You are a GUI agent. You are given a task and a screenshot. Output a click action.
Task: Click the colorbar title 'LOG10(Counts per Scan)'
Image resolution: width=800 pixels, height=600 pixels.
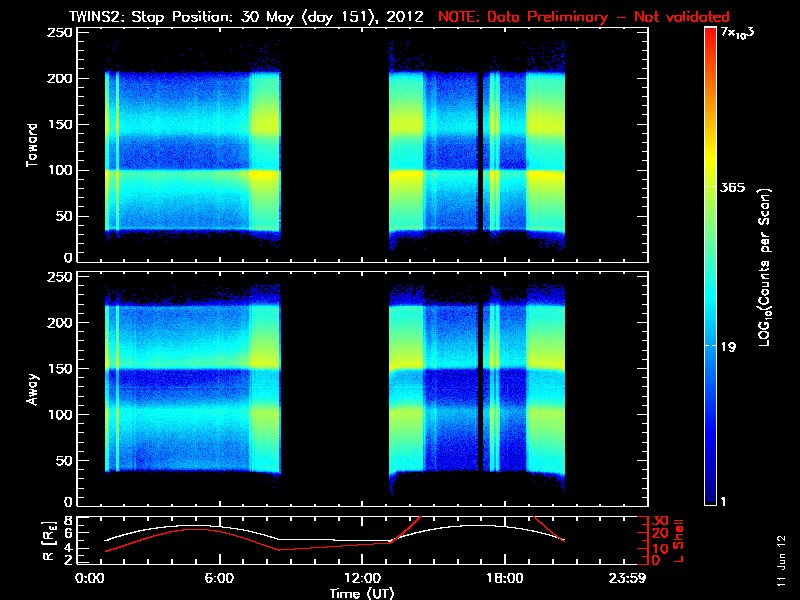(765, 267)
